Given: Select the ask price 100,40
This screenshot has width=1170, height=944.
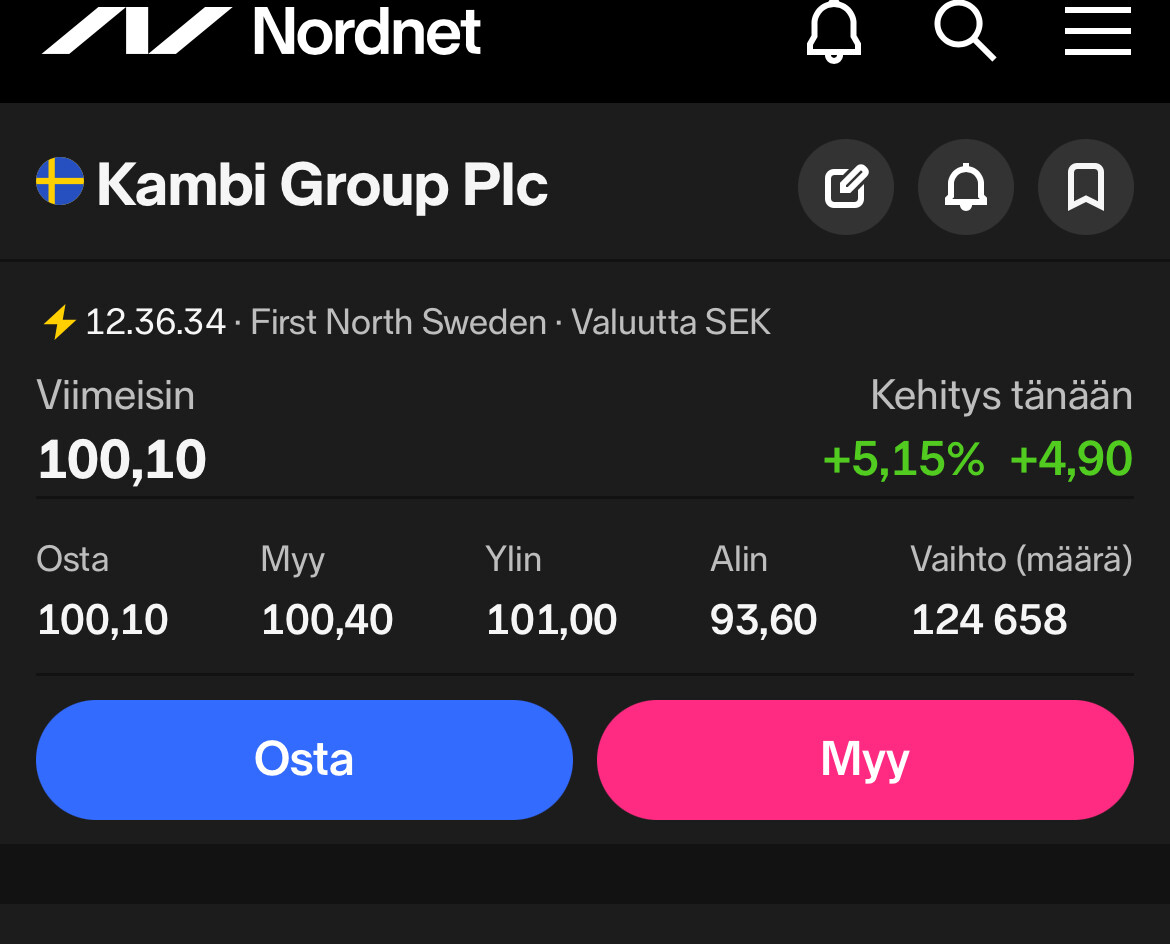Looking at the screenshot, I should point(327,620).
